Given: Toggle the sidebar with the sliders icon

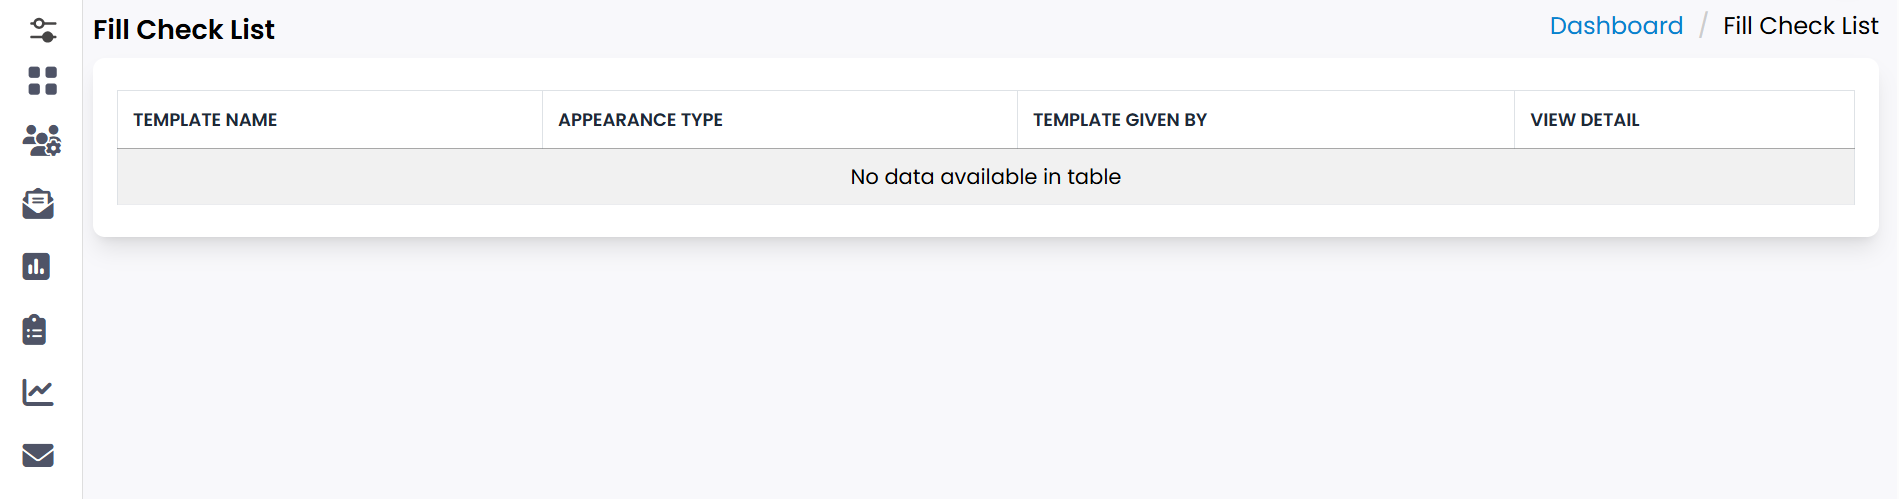Looking at the screenshot, I should coord(43,30).
